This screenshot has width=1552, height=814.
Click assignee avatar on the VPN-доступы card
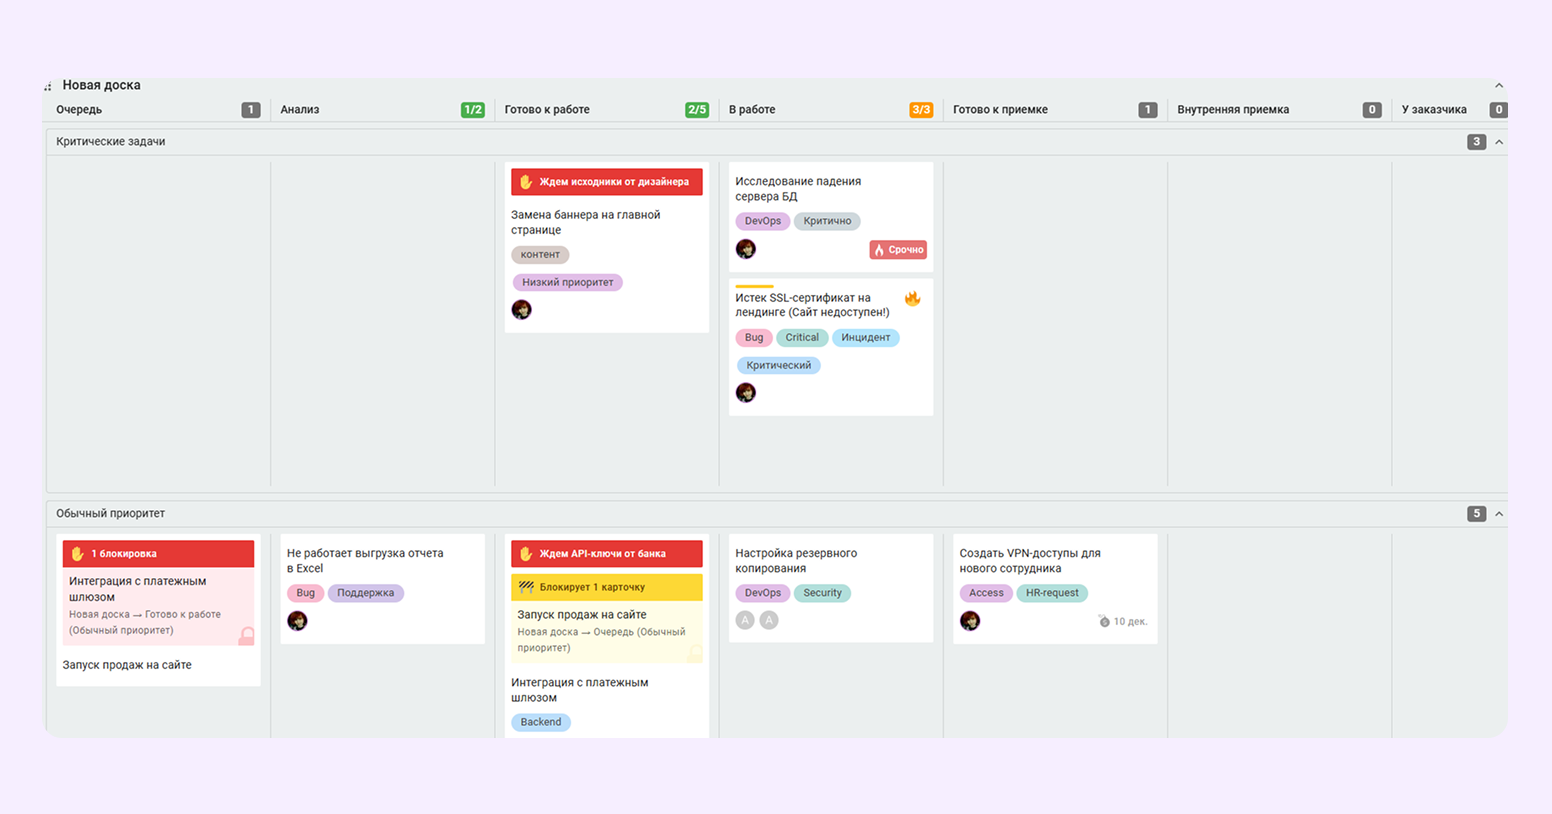[970, 621]
